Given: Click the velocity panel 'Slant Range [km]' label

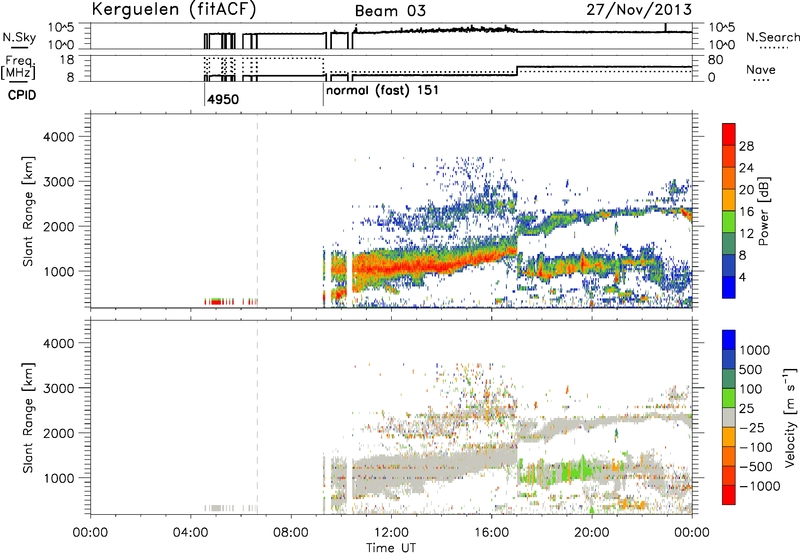Looking at the screenshot, I should coord(28,418).
